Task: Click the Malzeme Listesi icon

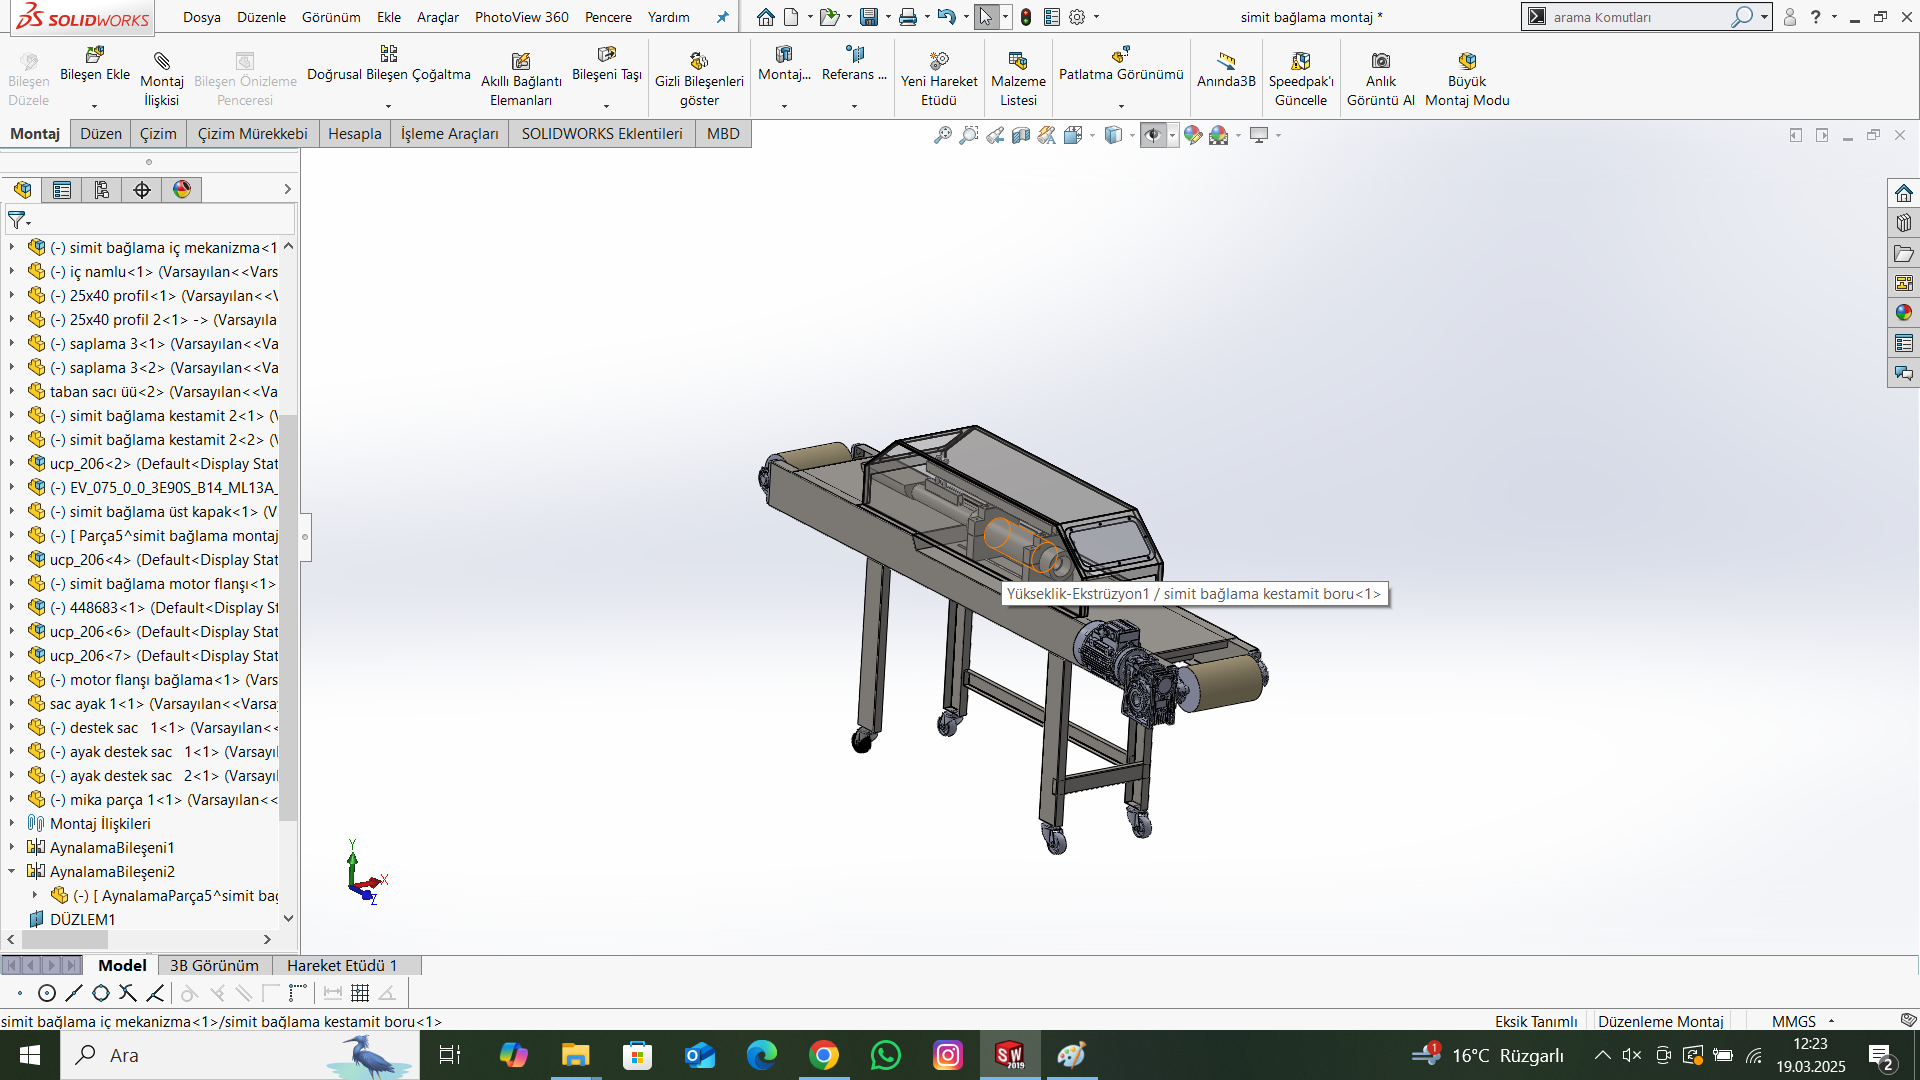Action: pos(1018,62)
